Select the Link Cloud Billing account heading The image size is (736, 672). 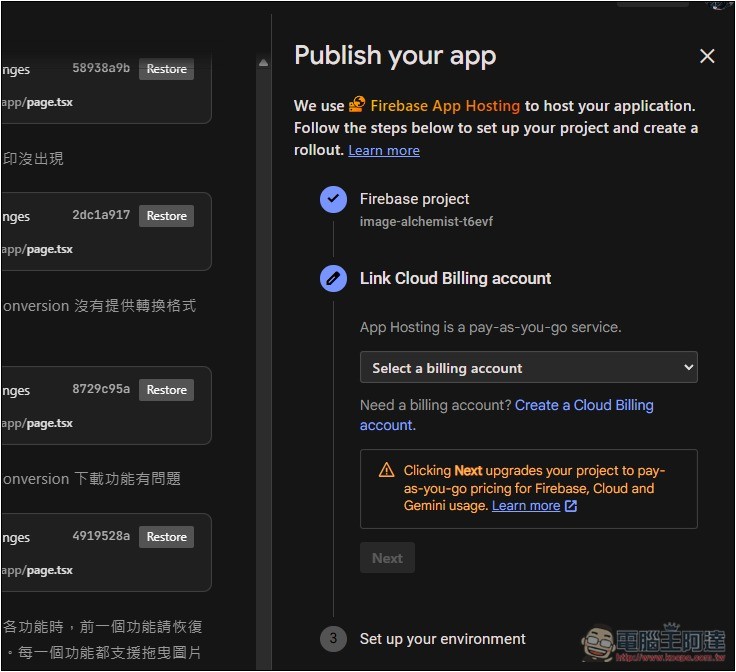455,278
